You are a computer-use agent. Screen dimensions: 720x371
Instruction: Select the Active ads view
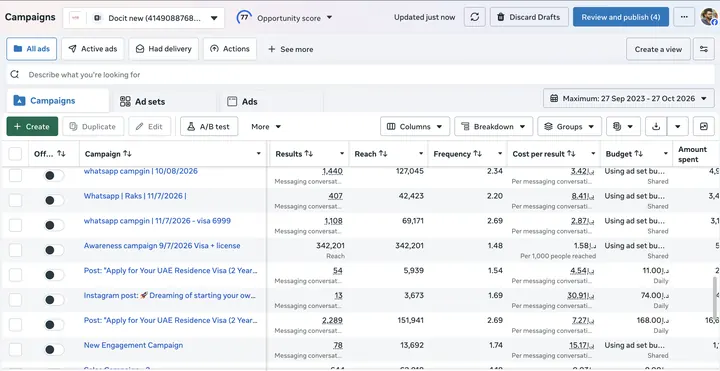tap(92, 49)
